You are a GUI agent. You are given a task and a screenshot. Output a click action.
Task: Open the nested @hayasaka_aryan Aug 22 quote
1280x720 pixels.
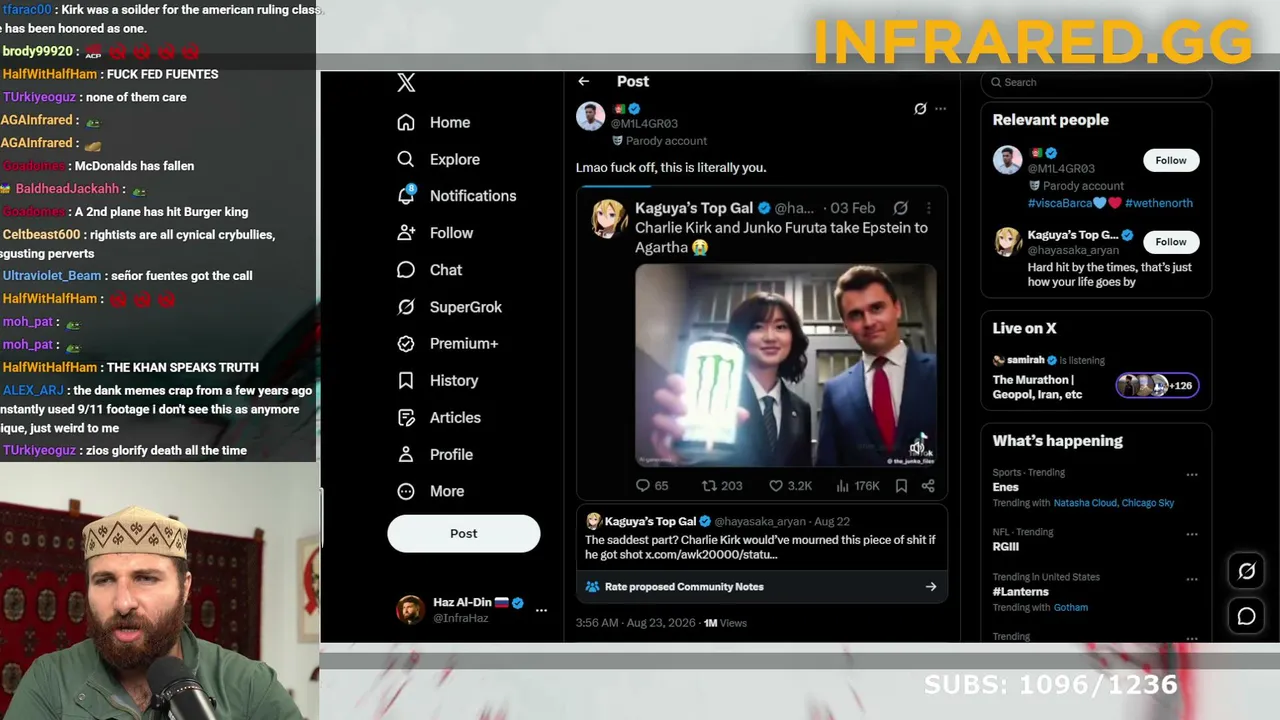[761, 537]
